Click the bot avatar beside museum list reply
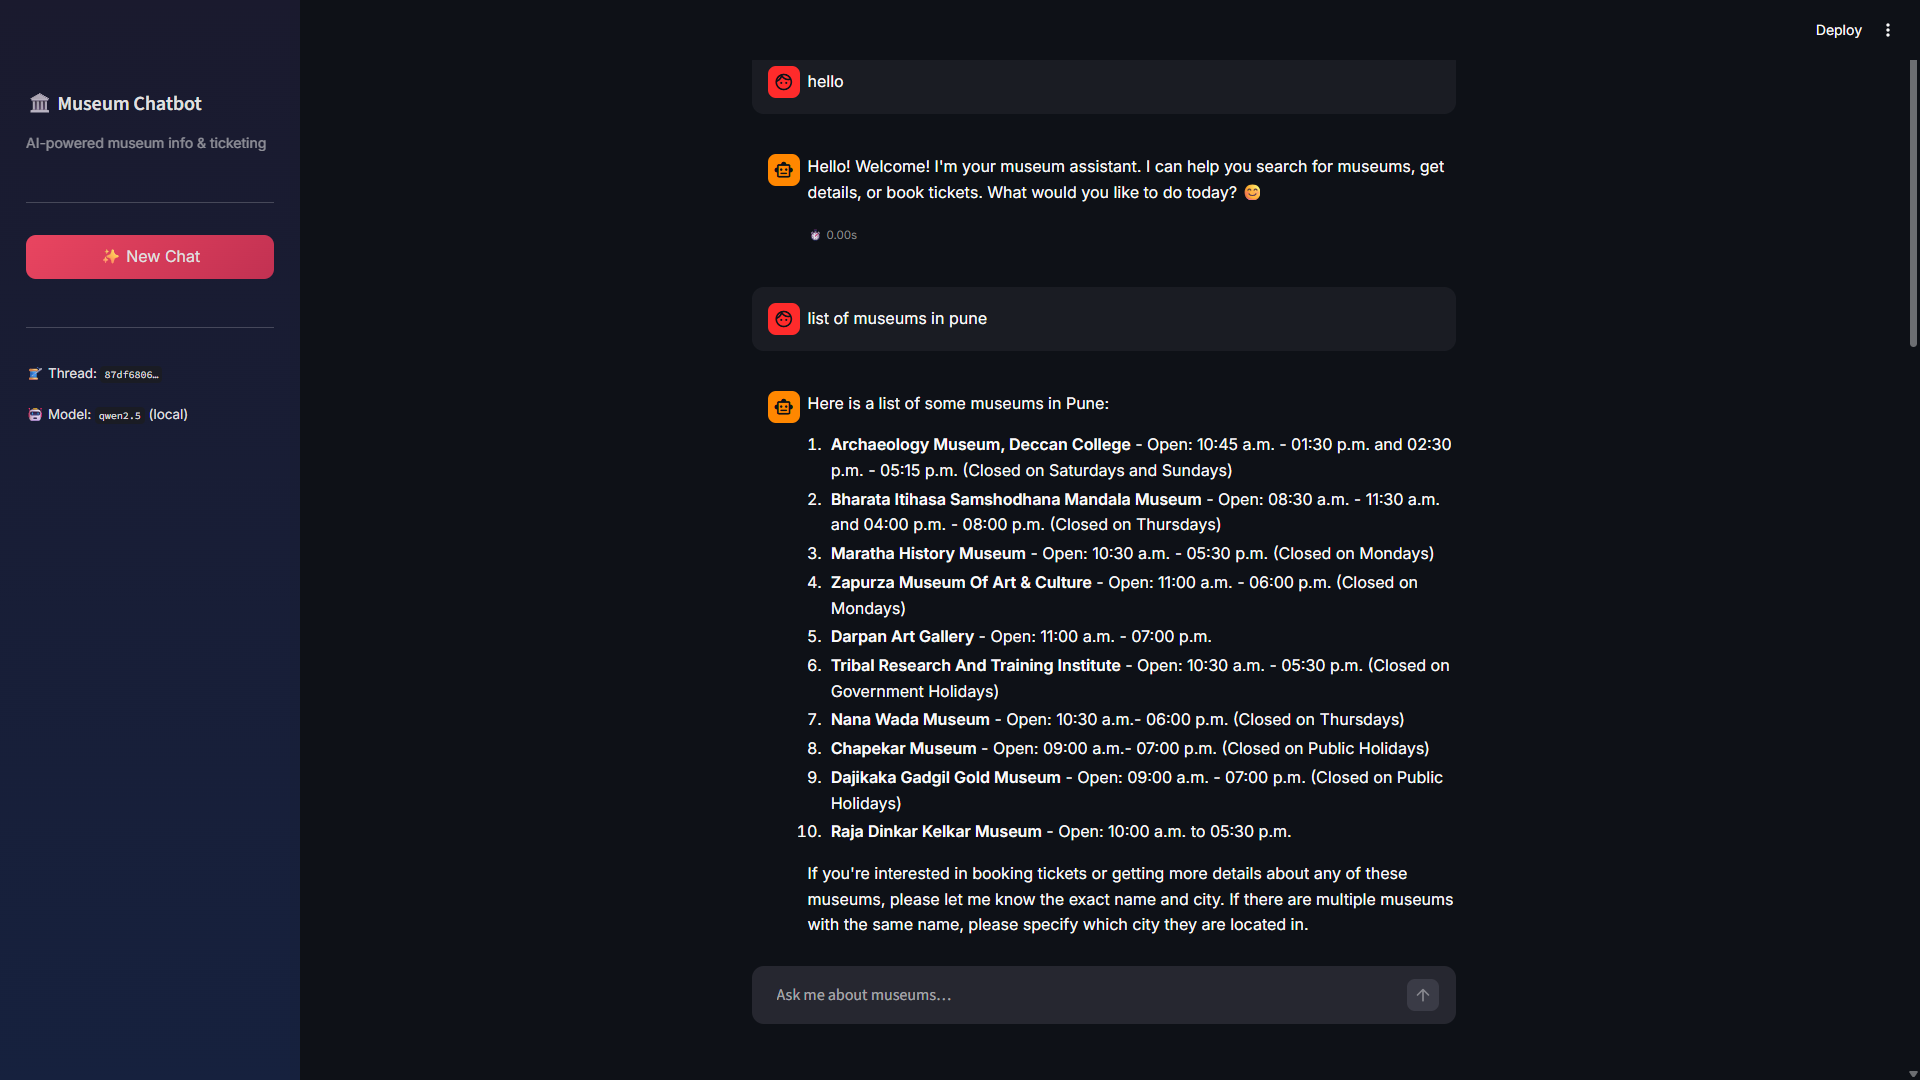The height and width of the screenshot is (1080, 1920). point(783,407)
